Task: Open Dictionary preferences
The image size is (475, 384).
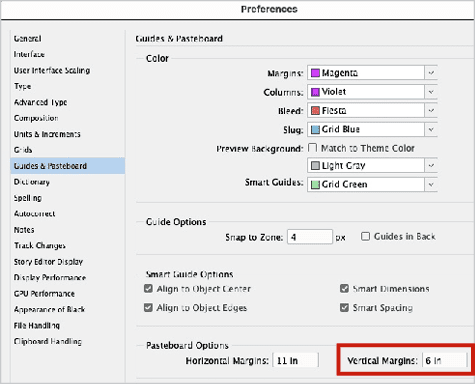Action: pos(32,182)
